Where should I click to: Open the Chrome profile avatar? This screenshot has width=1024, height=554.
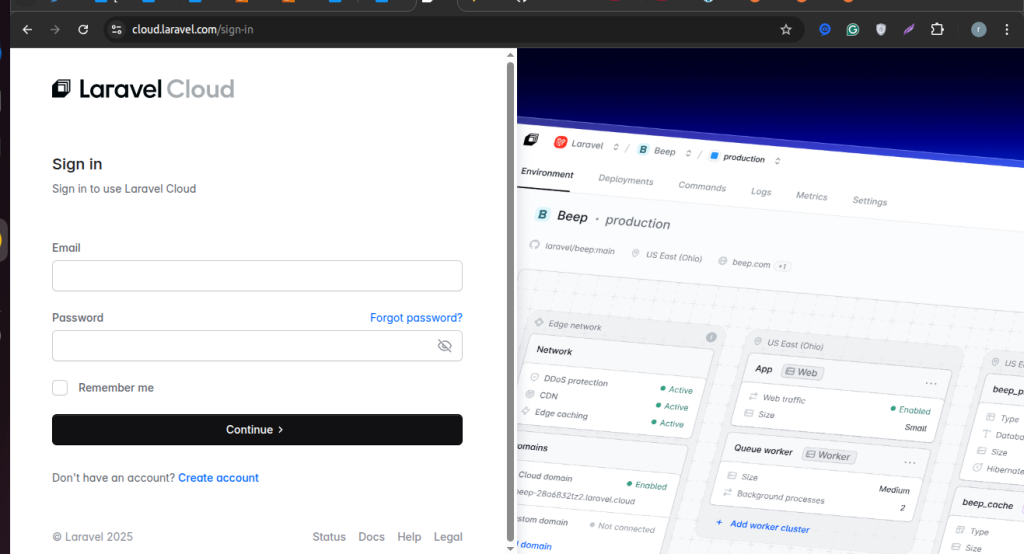(x=978, y=29)
